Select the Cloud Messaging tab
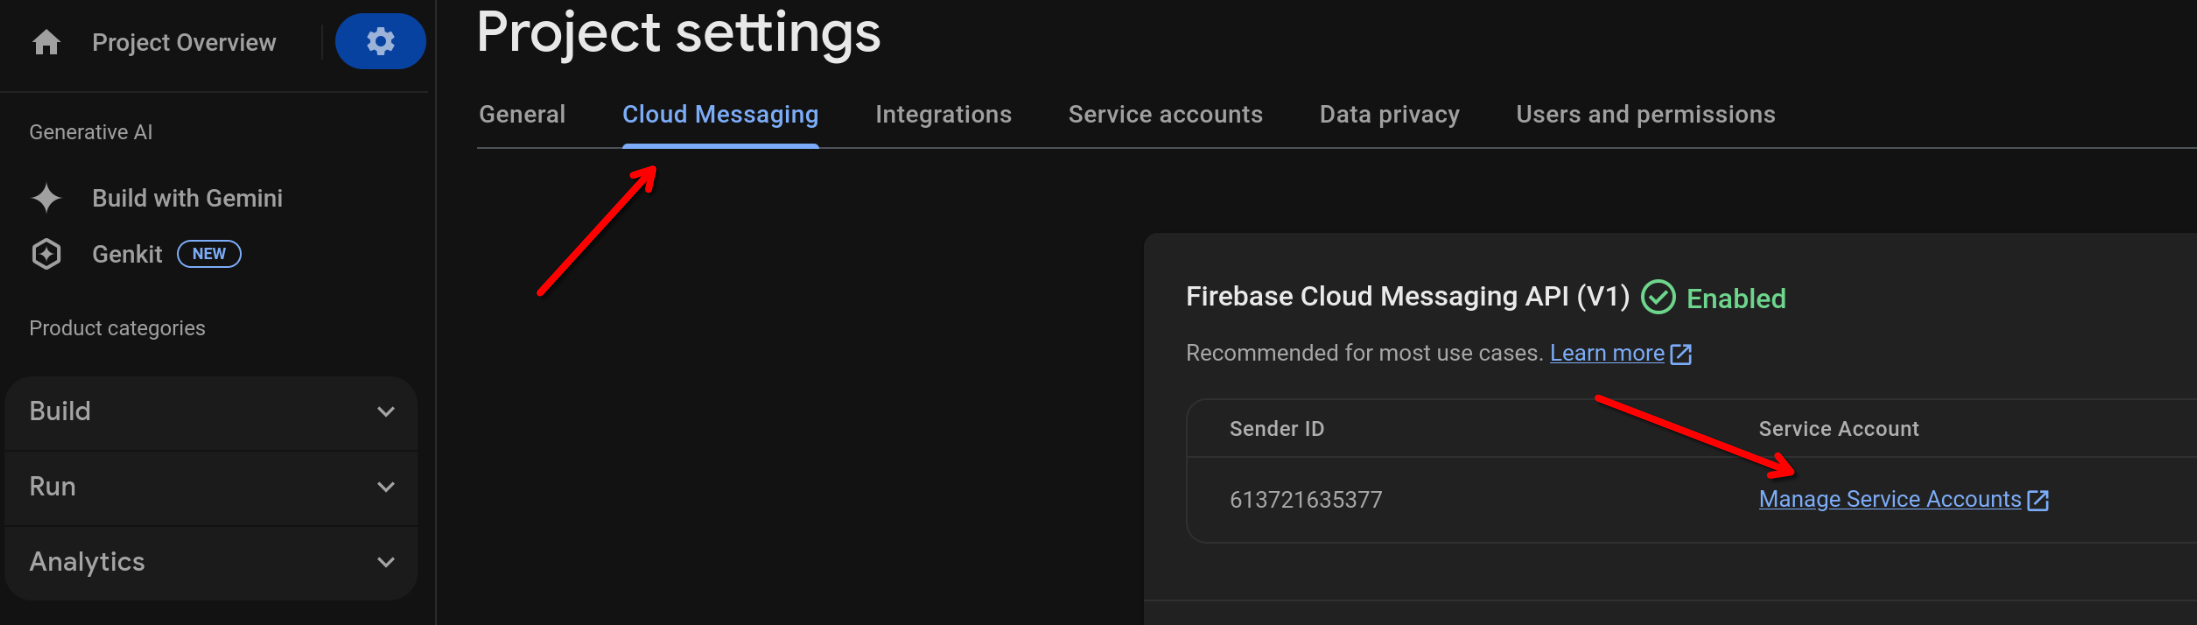 pyautogui.click(x=720, y=114)
